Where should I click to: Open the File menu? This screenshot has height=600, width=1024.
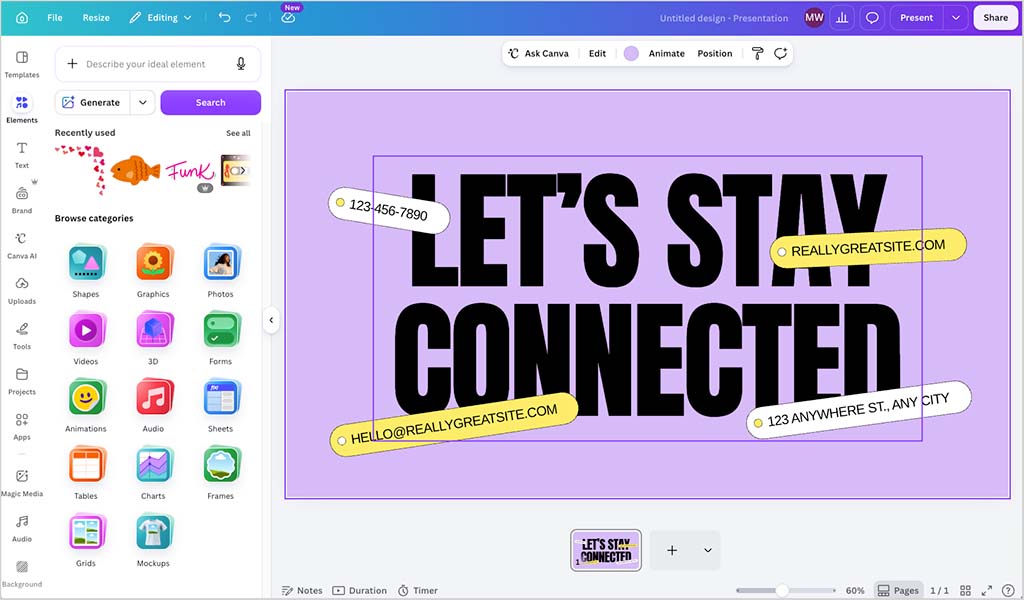[x=55, y=18]
